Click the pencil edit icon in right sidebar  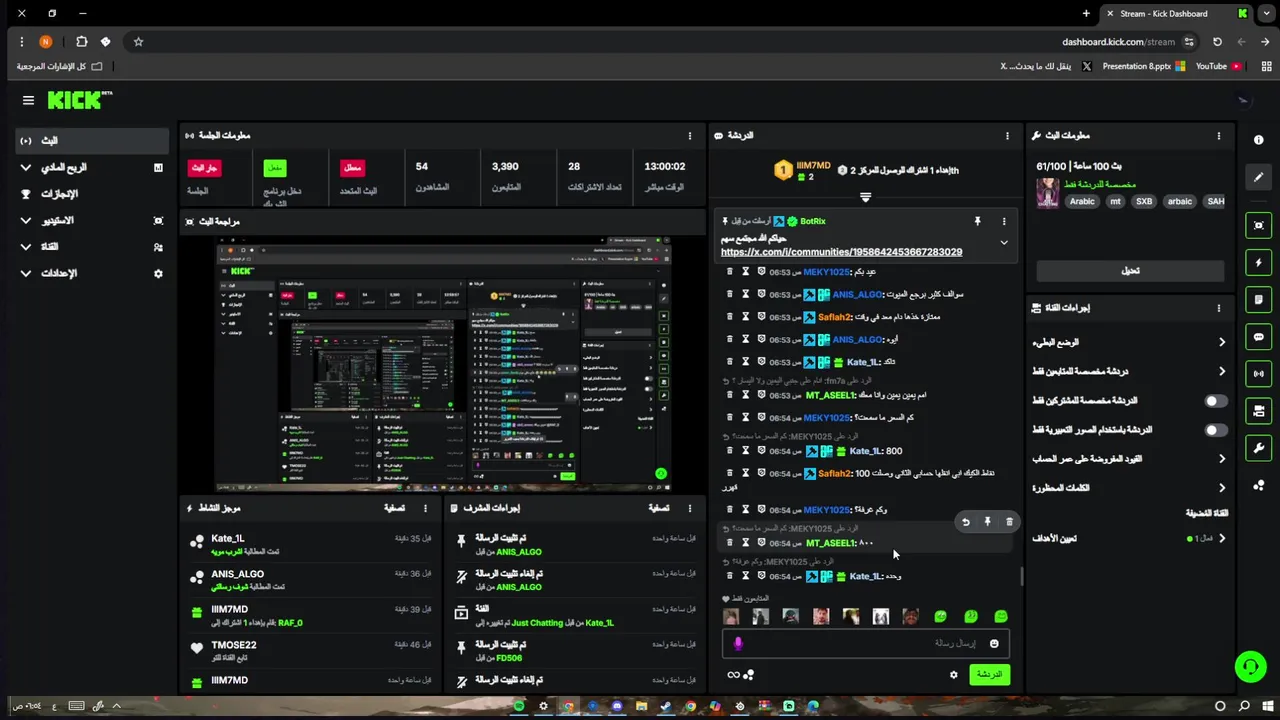tap(1259, 177)
